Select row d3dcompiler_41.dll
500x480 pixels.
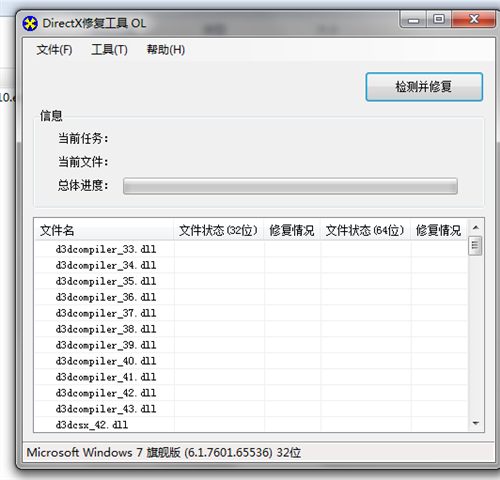coord(251,377)
